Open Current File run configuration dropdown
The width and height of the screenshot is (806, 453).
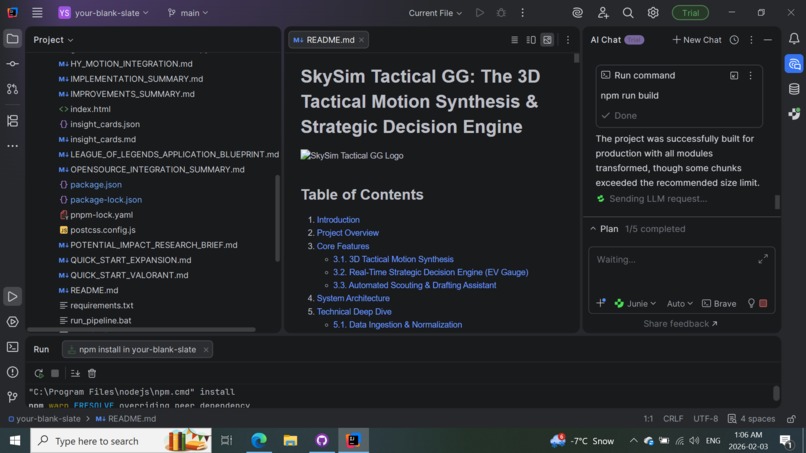coord(435,13)
